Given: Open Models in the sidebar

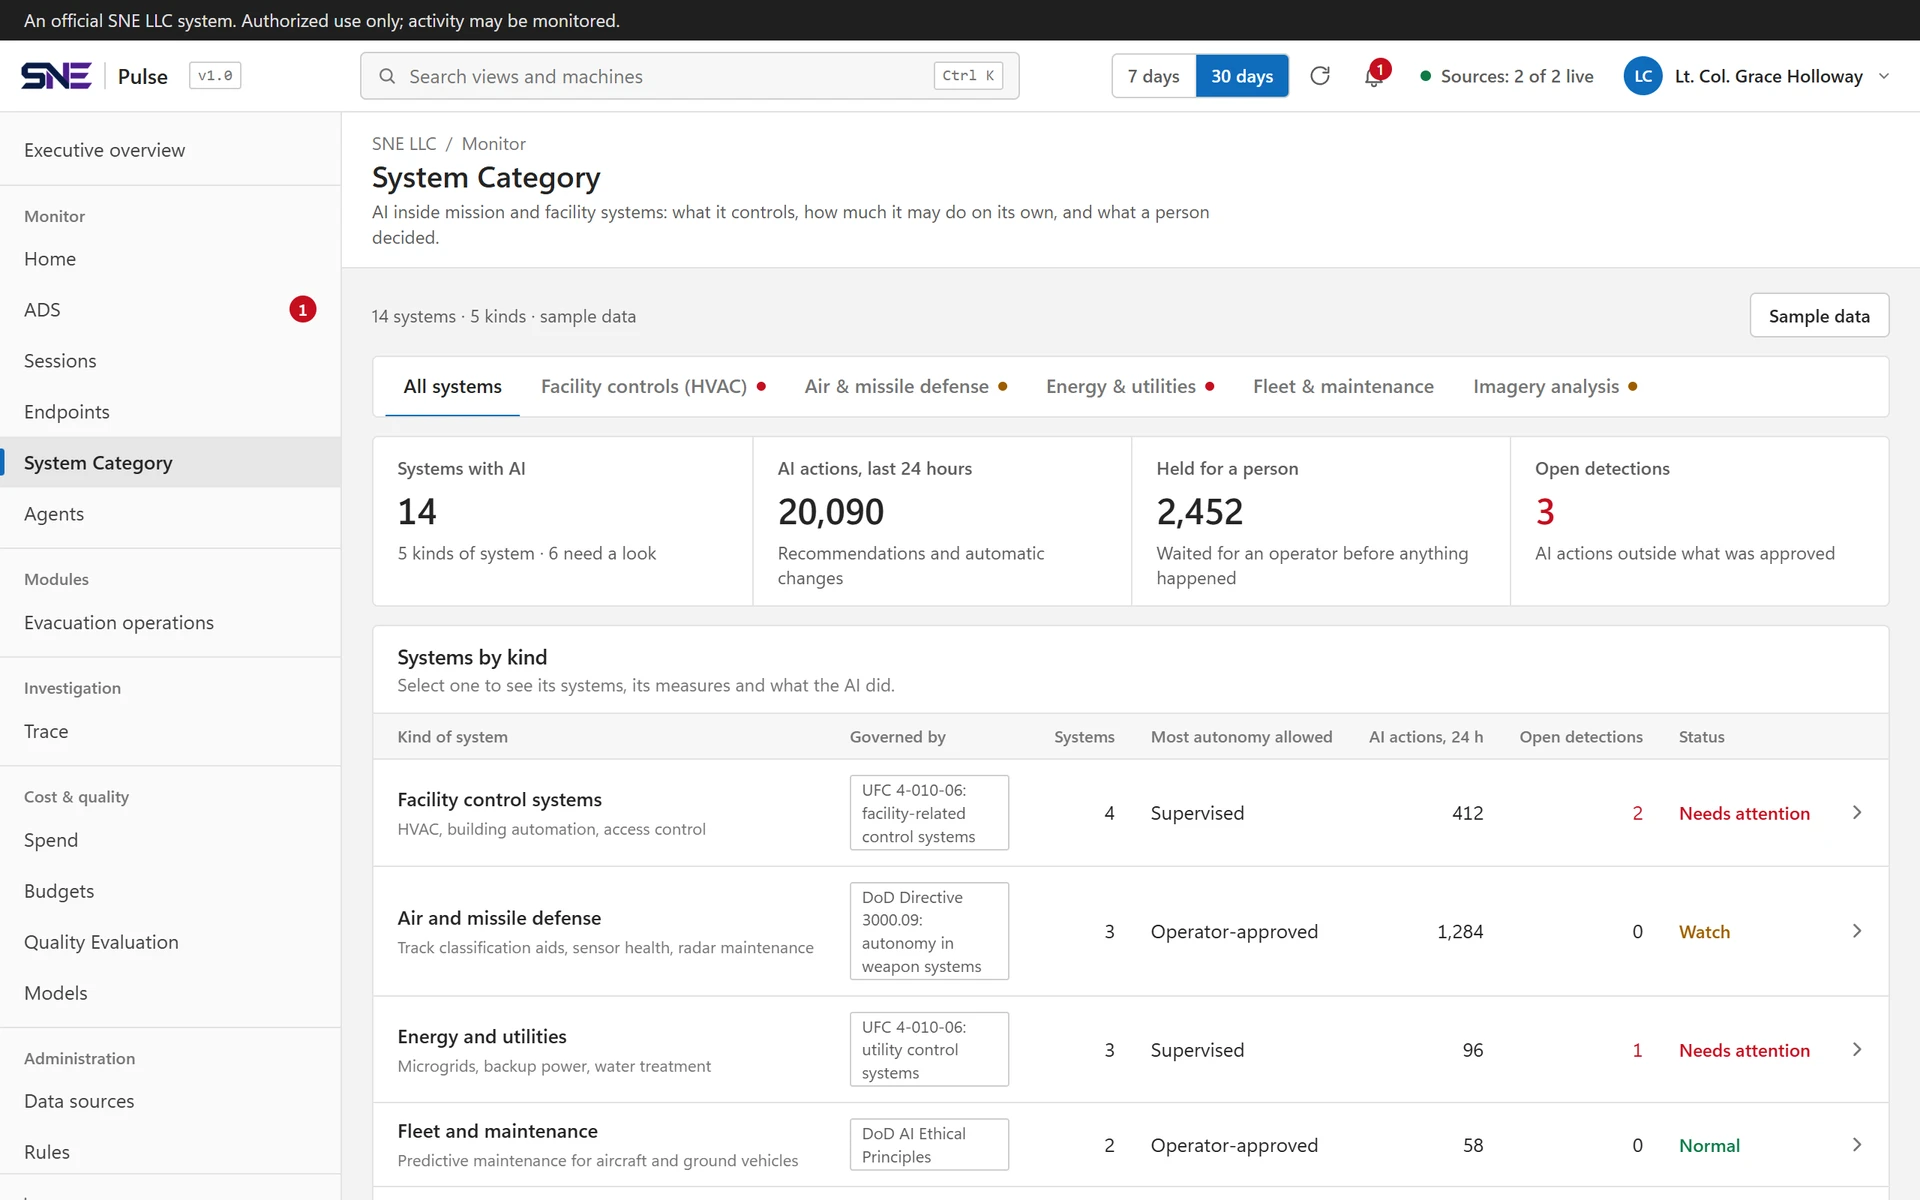Looking at the screenshot, I should (170, 994).
